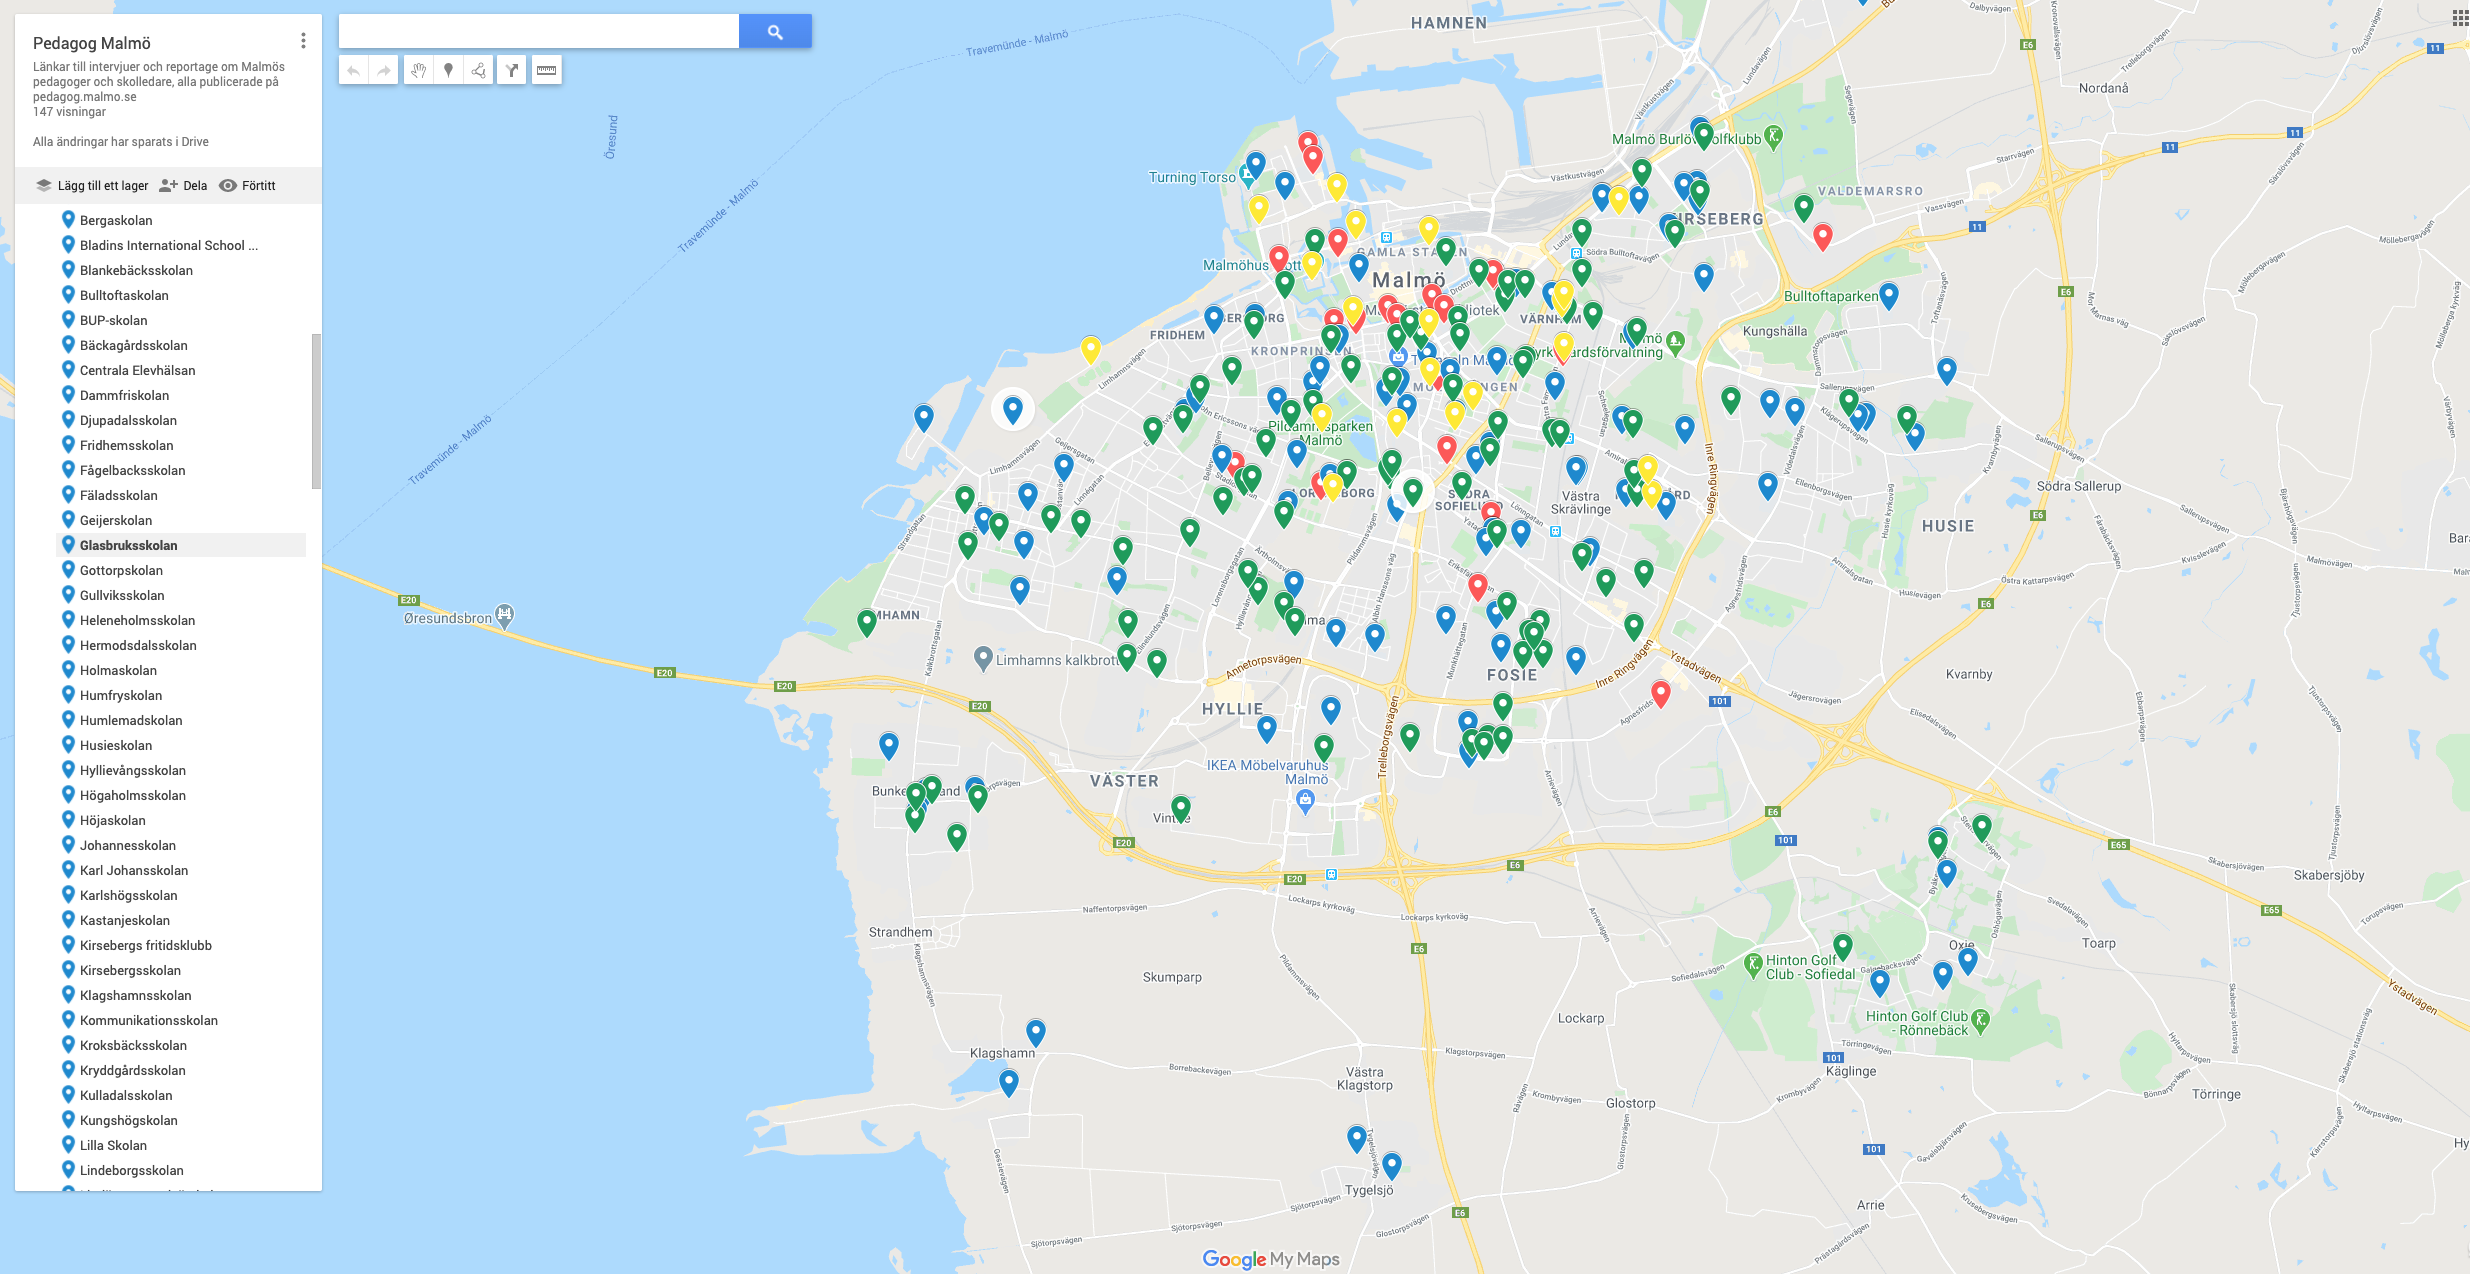Select the hand pan tool
The image size is (2470, 1274).
pos(419,70)
